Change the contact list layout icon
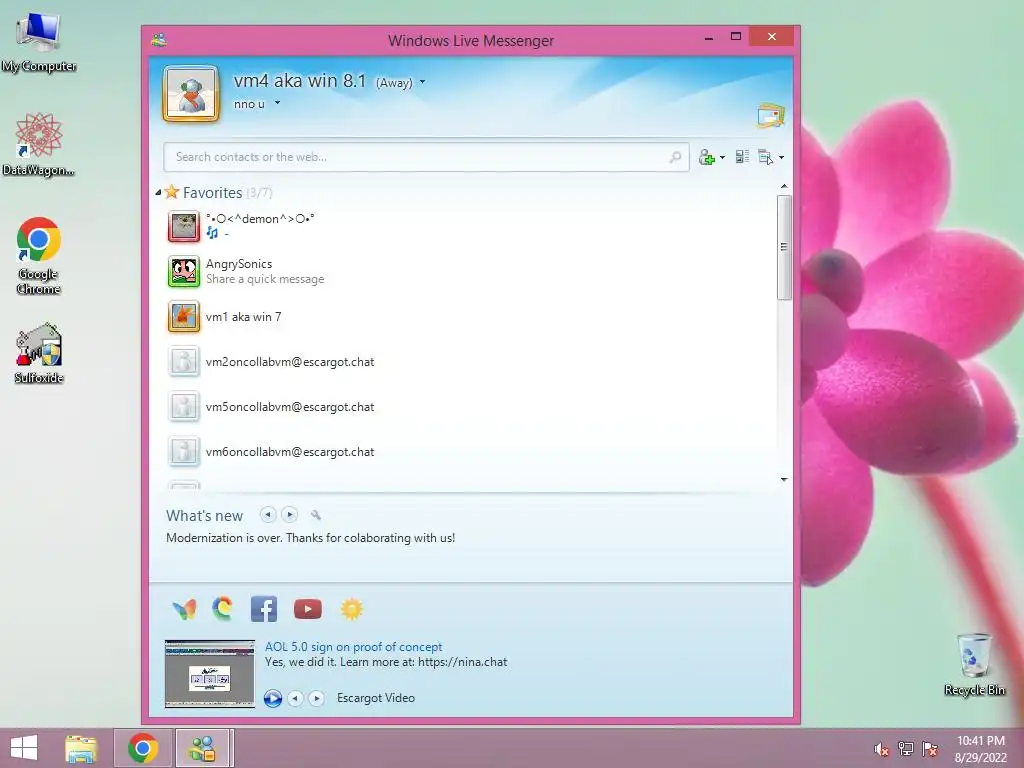Viewport: 1024px width, 768px height. click(x=742, y=157)
